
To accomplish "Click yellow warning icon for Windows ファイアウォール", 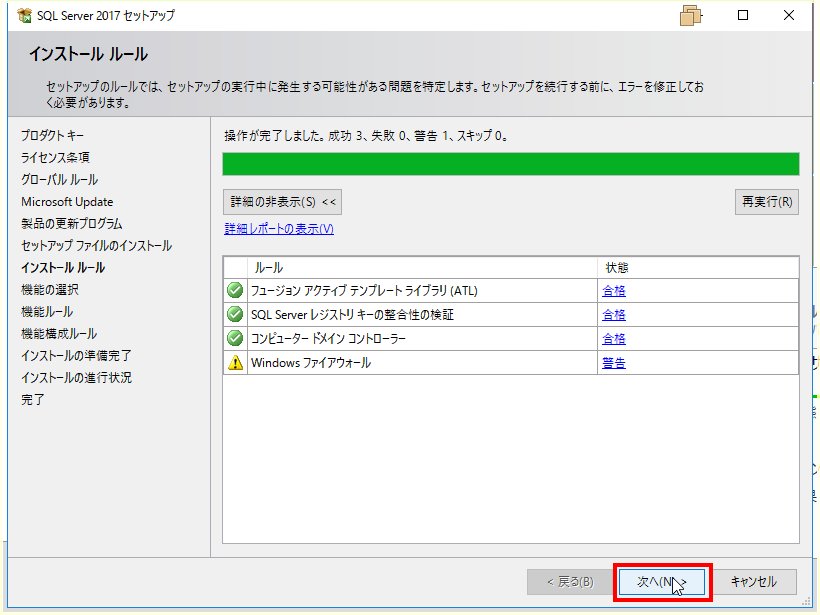I will (x=235, y=362).
